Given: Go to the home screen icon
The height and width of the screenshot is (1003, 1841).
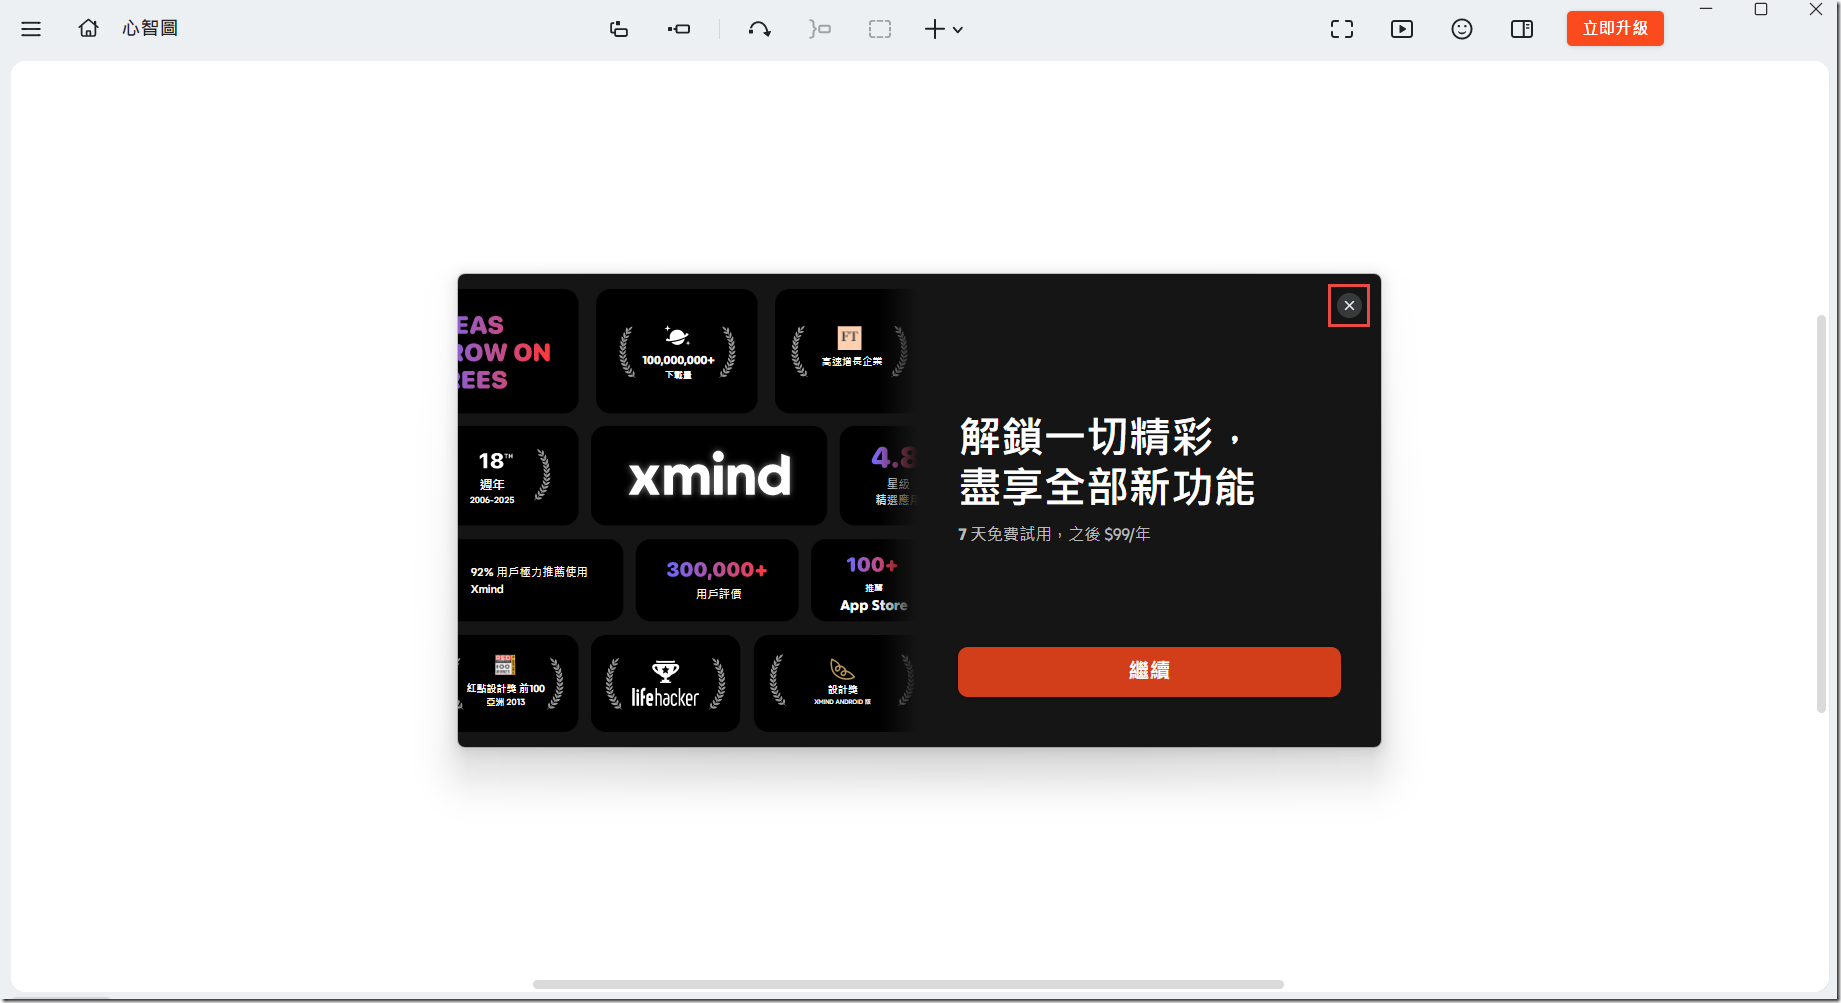Looking at the screenshot, I should click(x=88, y=28).
